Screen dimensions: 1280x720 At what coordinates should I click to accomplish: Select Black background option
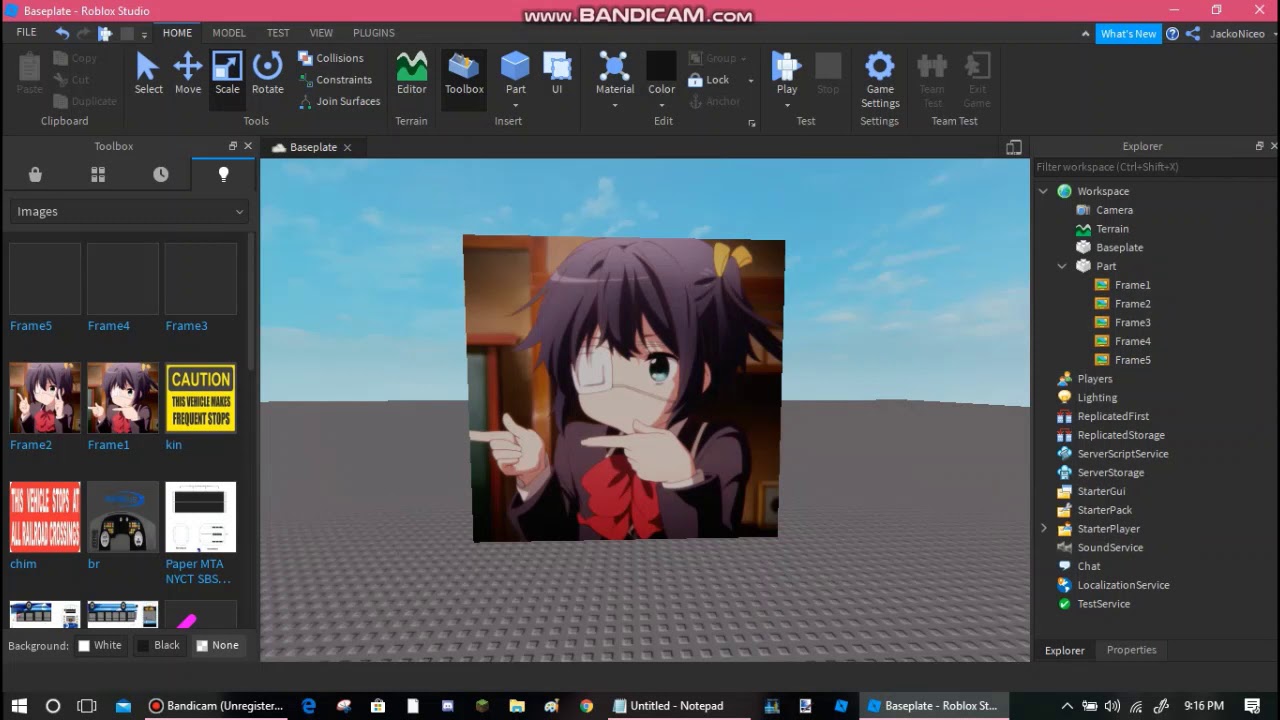click(158, 645)
